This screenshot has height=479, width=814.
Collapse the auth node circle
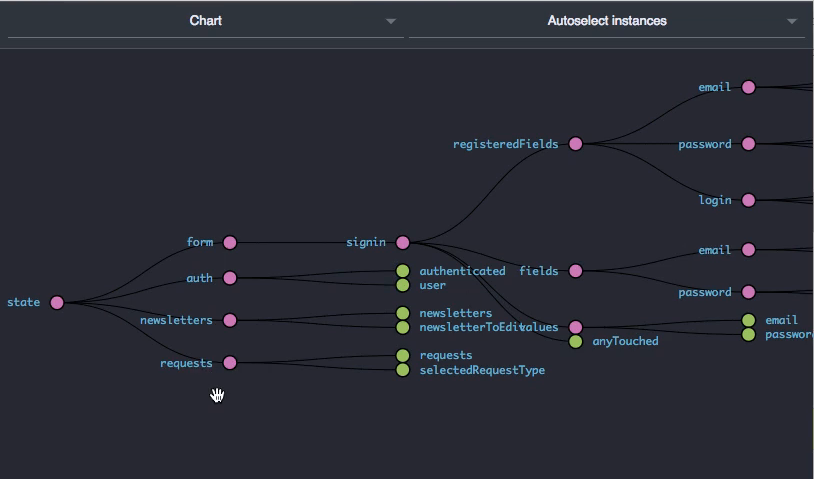click(230, 278)
